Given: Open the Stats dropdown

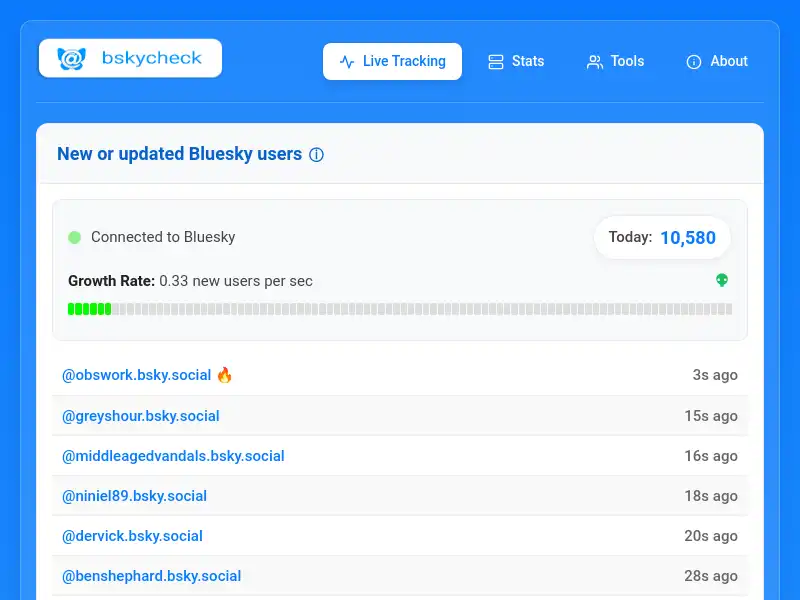Looking at the screenshot, I should click(516, 61).
